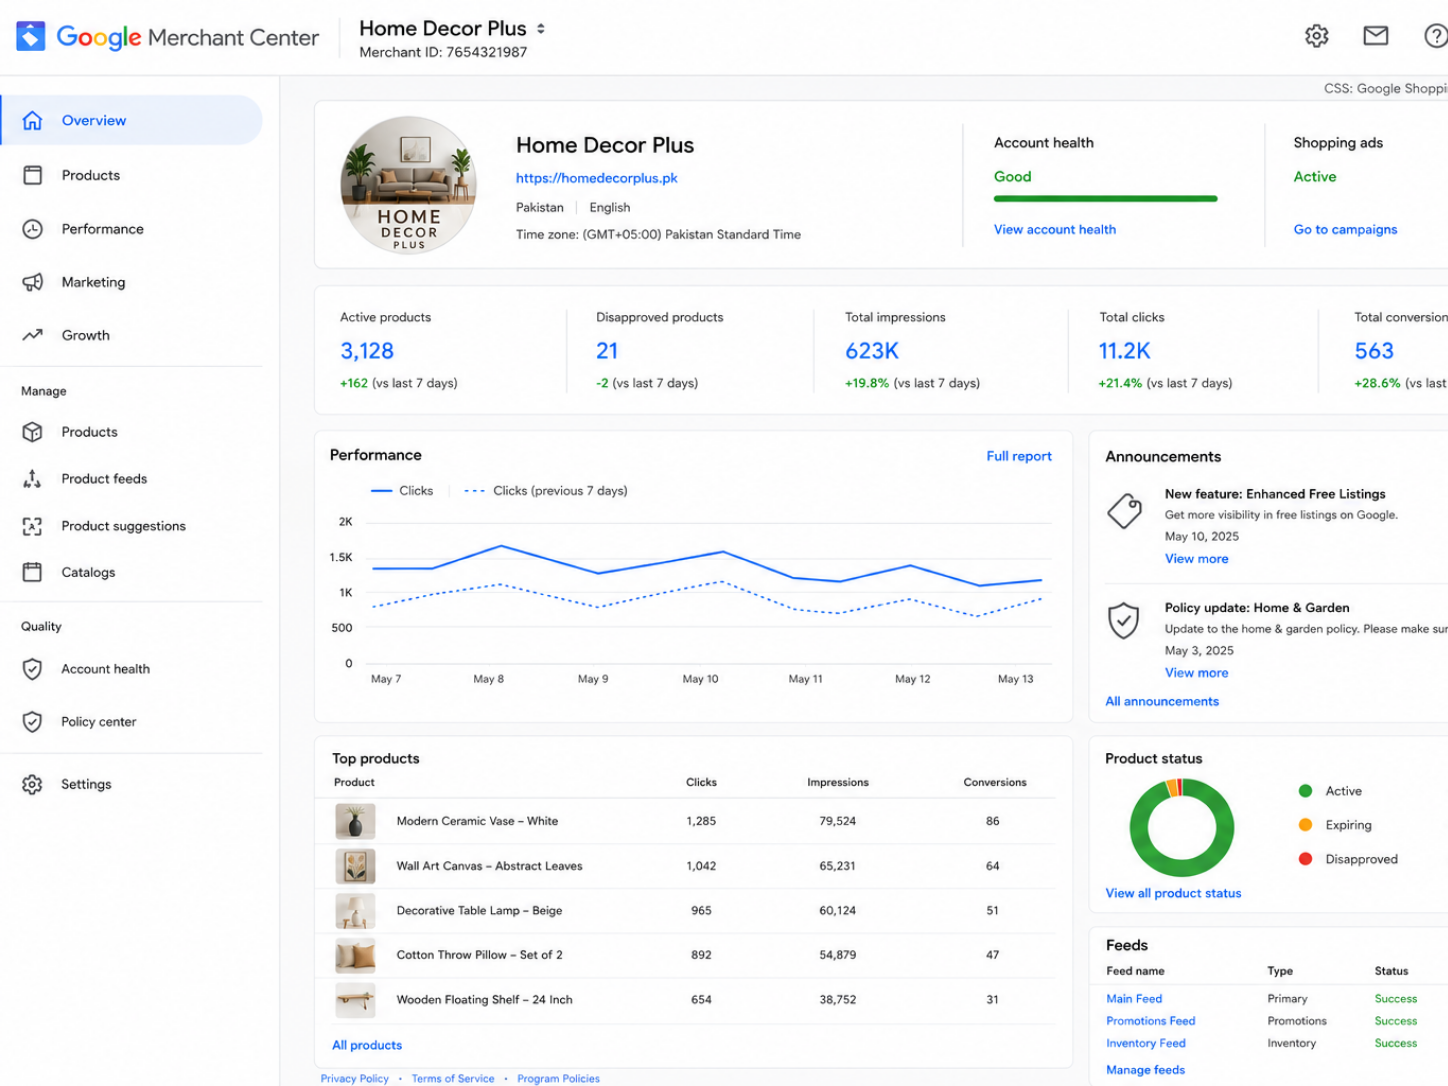The width and height of the screenshot is (1448, 1086).
Task: Click the Overview home icon in the sidebar
Action: pos(33,120)
